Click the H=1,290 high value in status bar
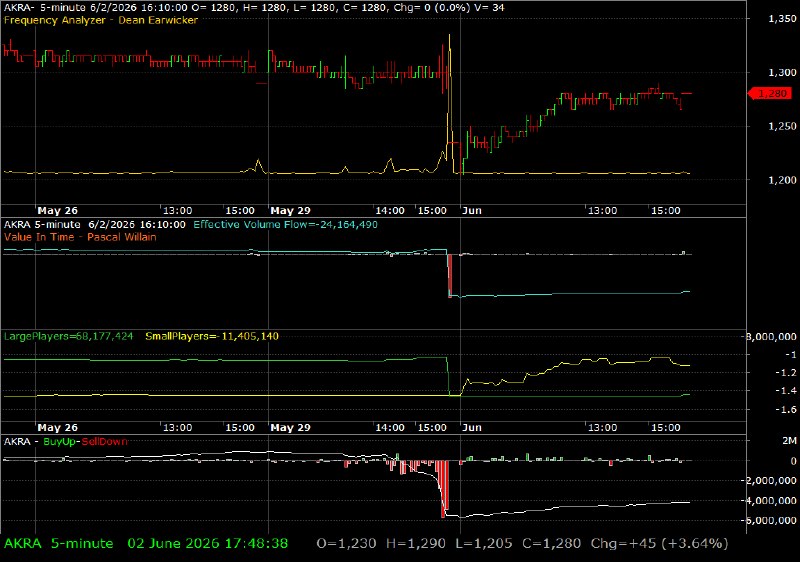The image size is (800, 562). point(415,544)
